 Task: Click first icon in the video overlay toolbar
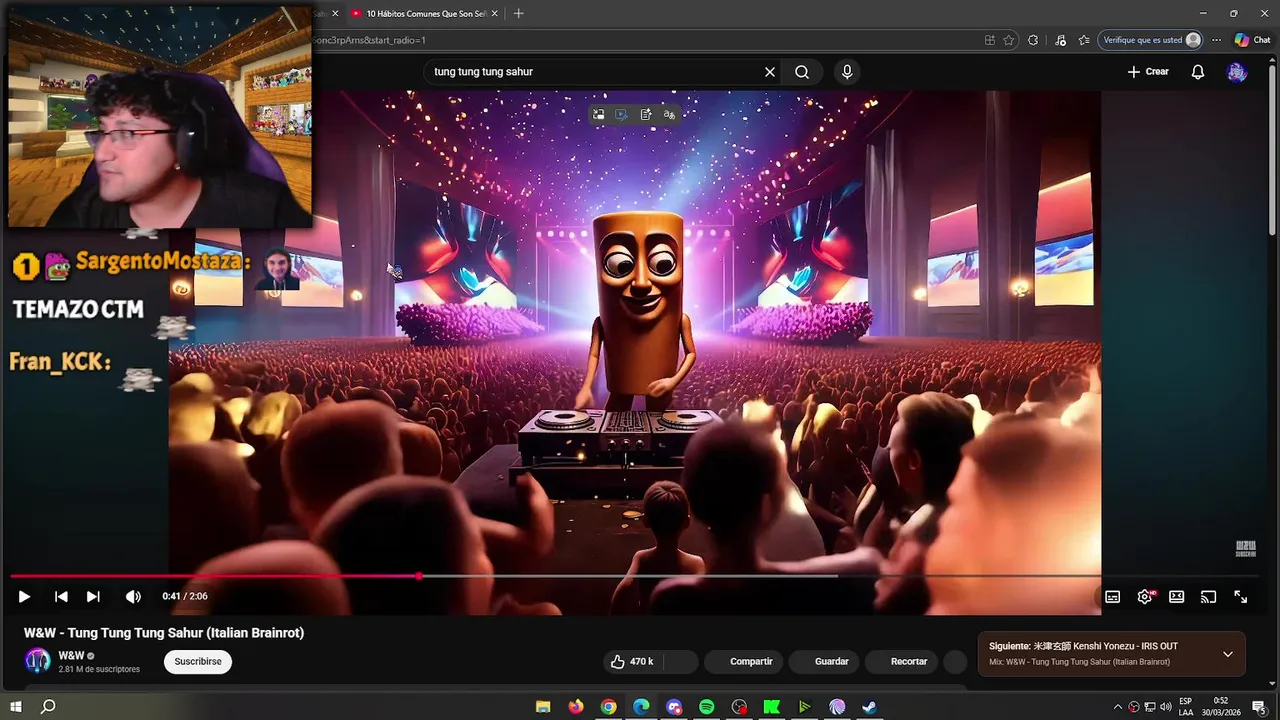tap(598, 114)
